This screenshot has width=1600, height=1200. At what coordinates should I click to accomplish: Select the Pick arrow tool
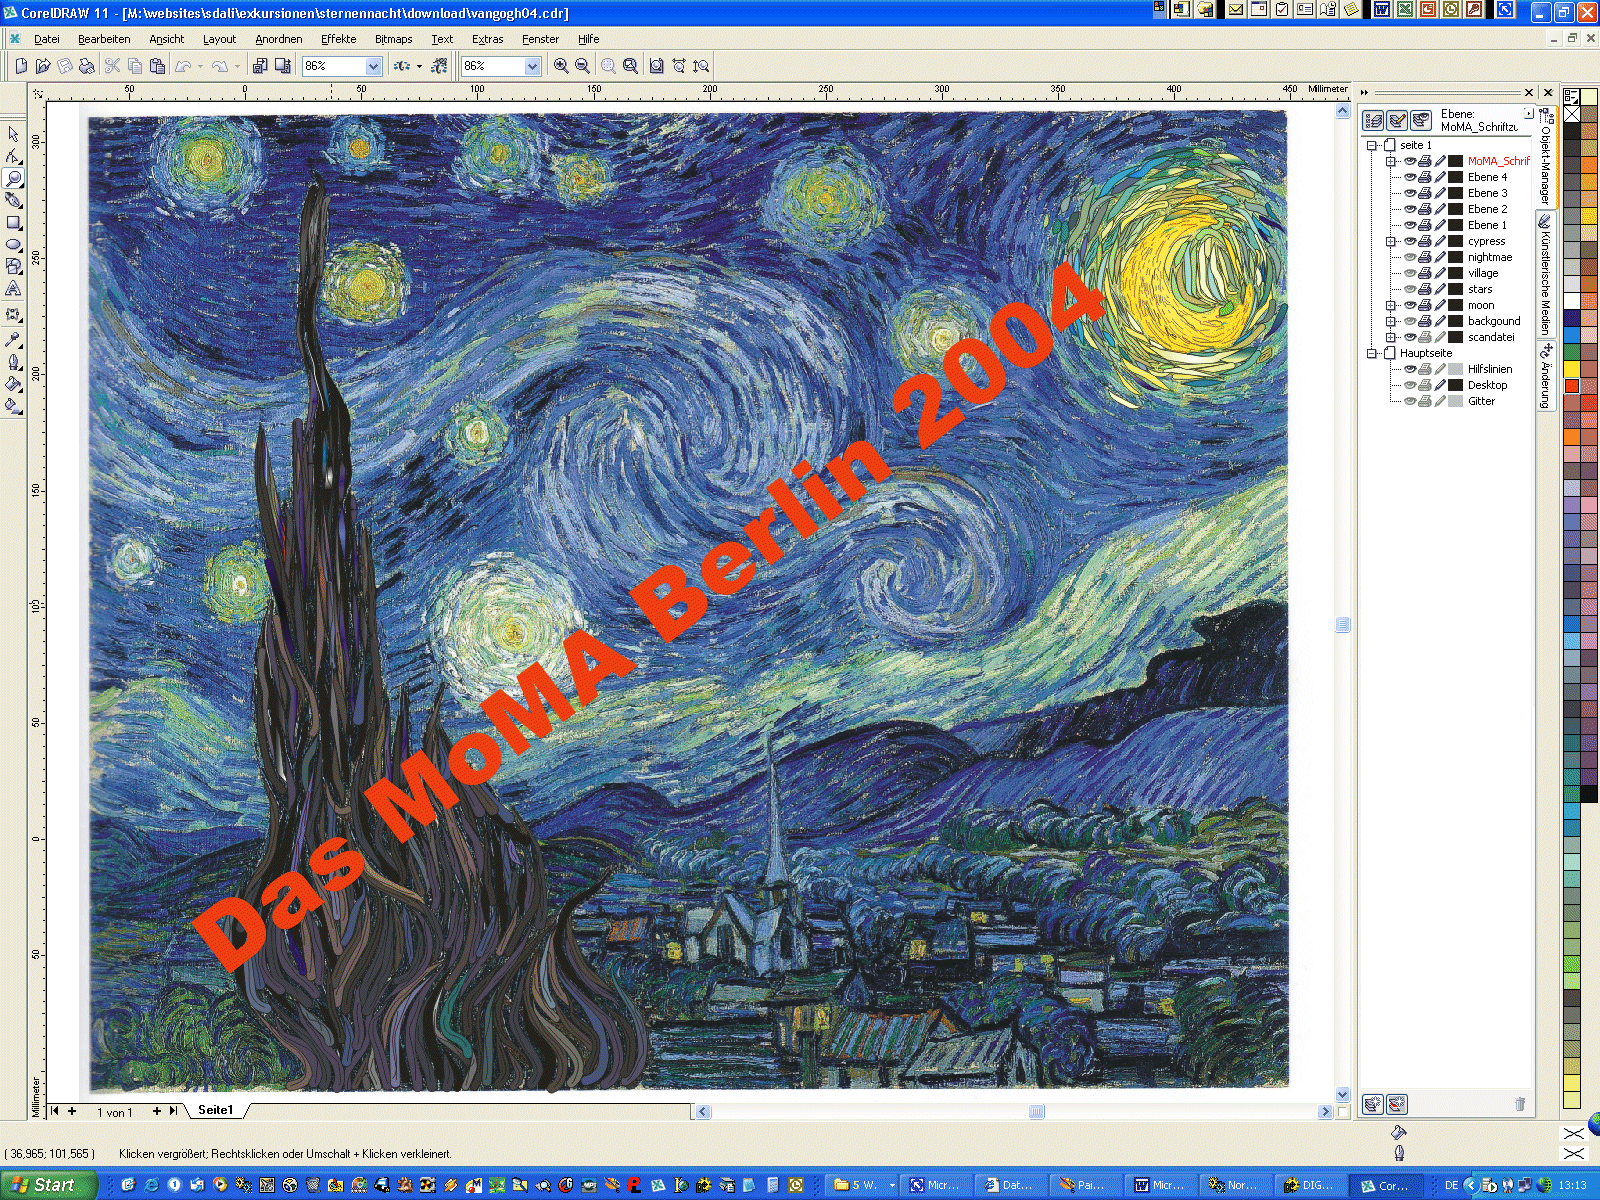[13, 134]
